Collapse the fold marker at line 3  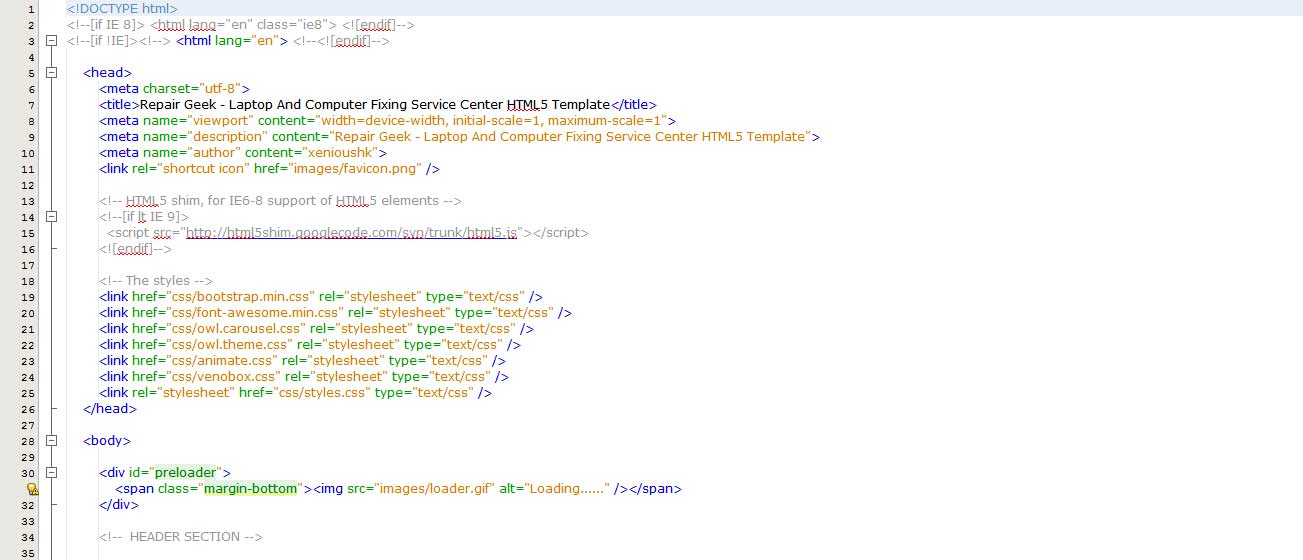52,41
